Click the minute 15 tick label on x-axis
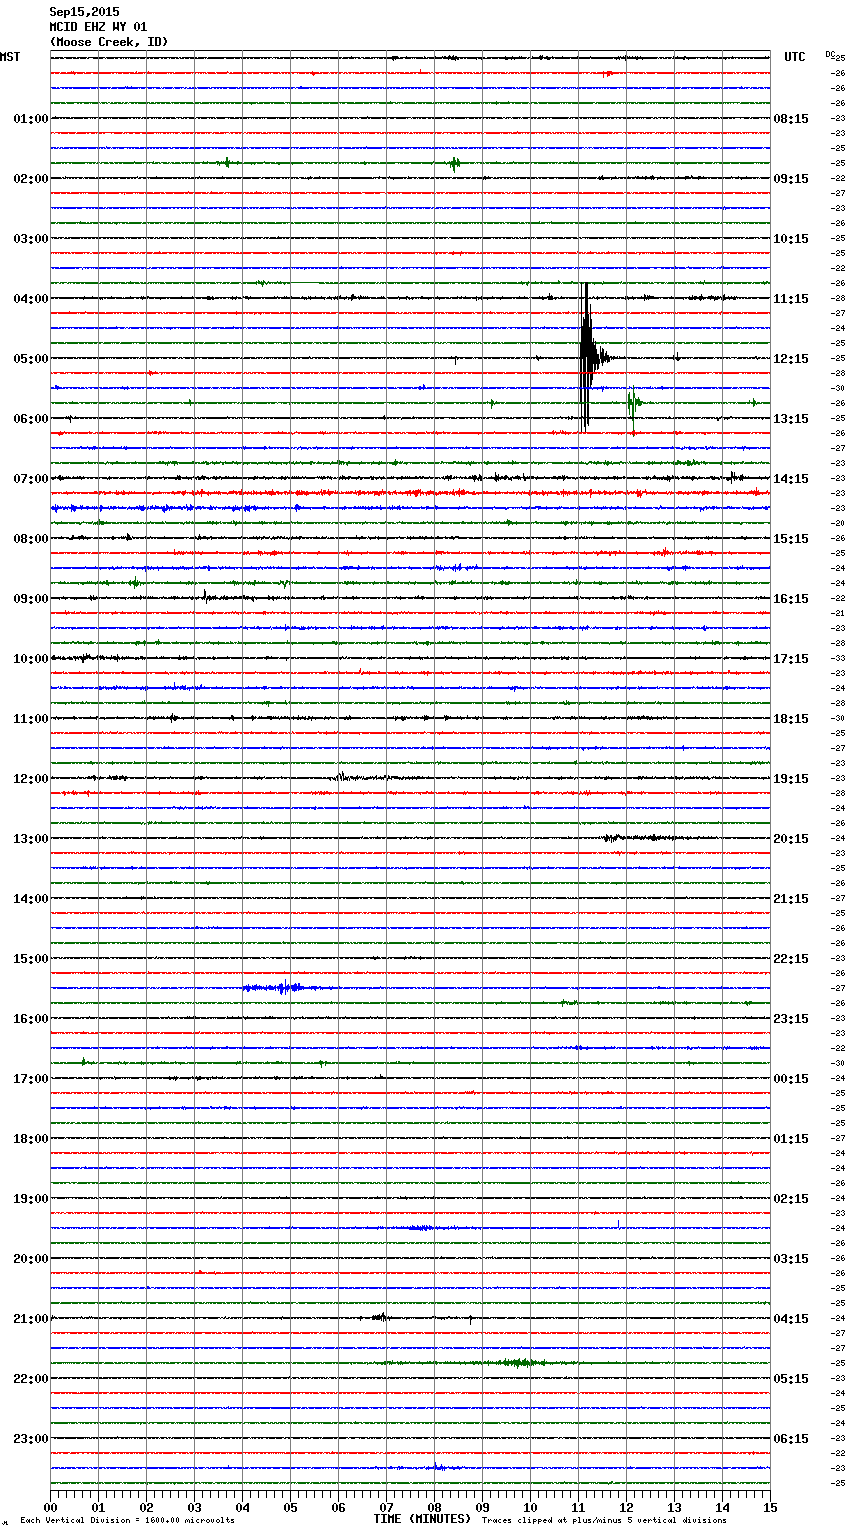This screenshot has height=1534, width=850. point(770,1508)
